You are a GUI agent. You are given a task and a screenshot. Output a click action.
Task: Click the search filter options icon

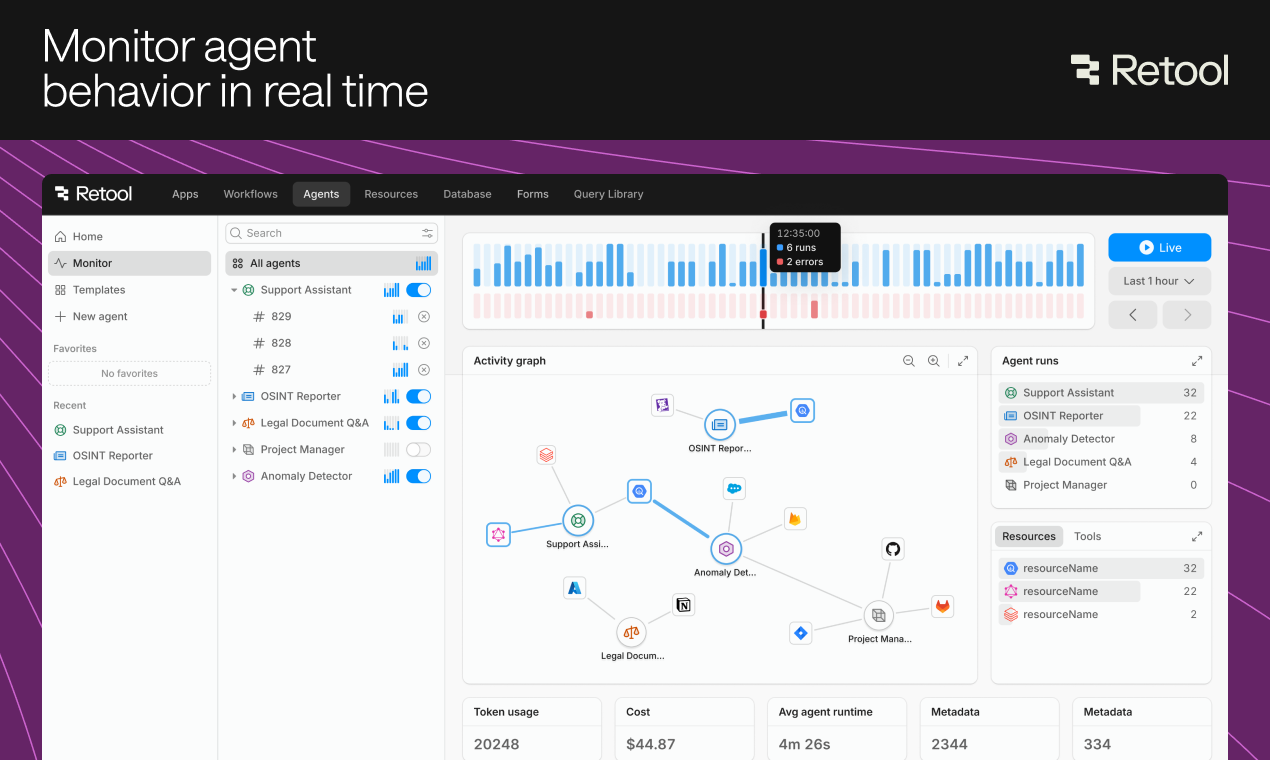click(428, 233)
